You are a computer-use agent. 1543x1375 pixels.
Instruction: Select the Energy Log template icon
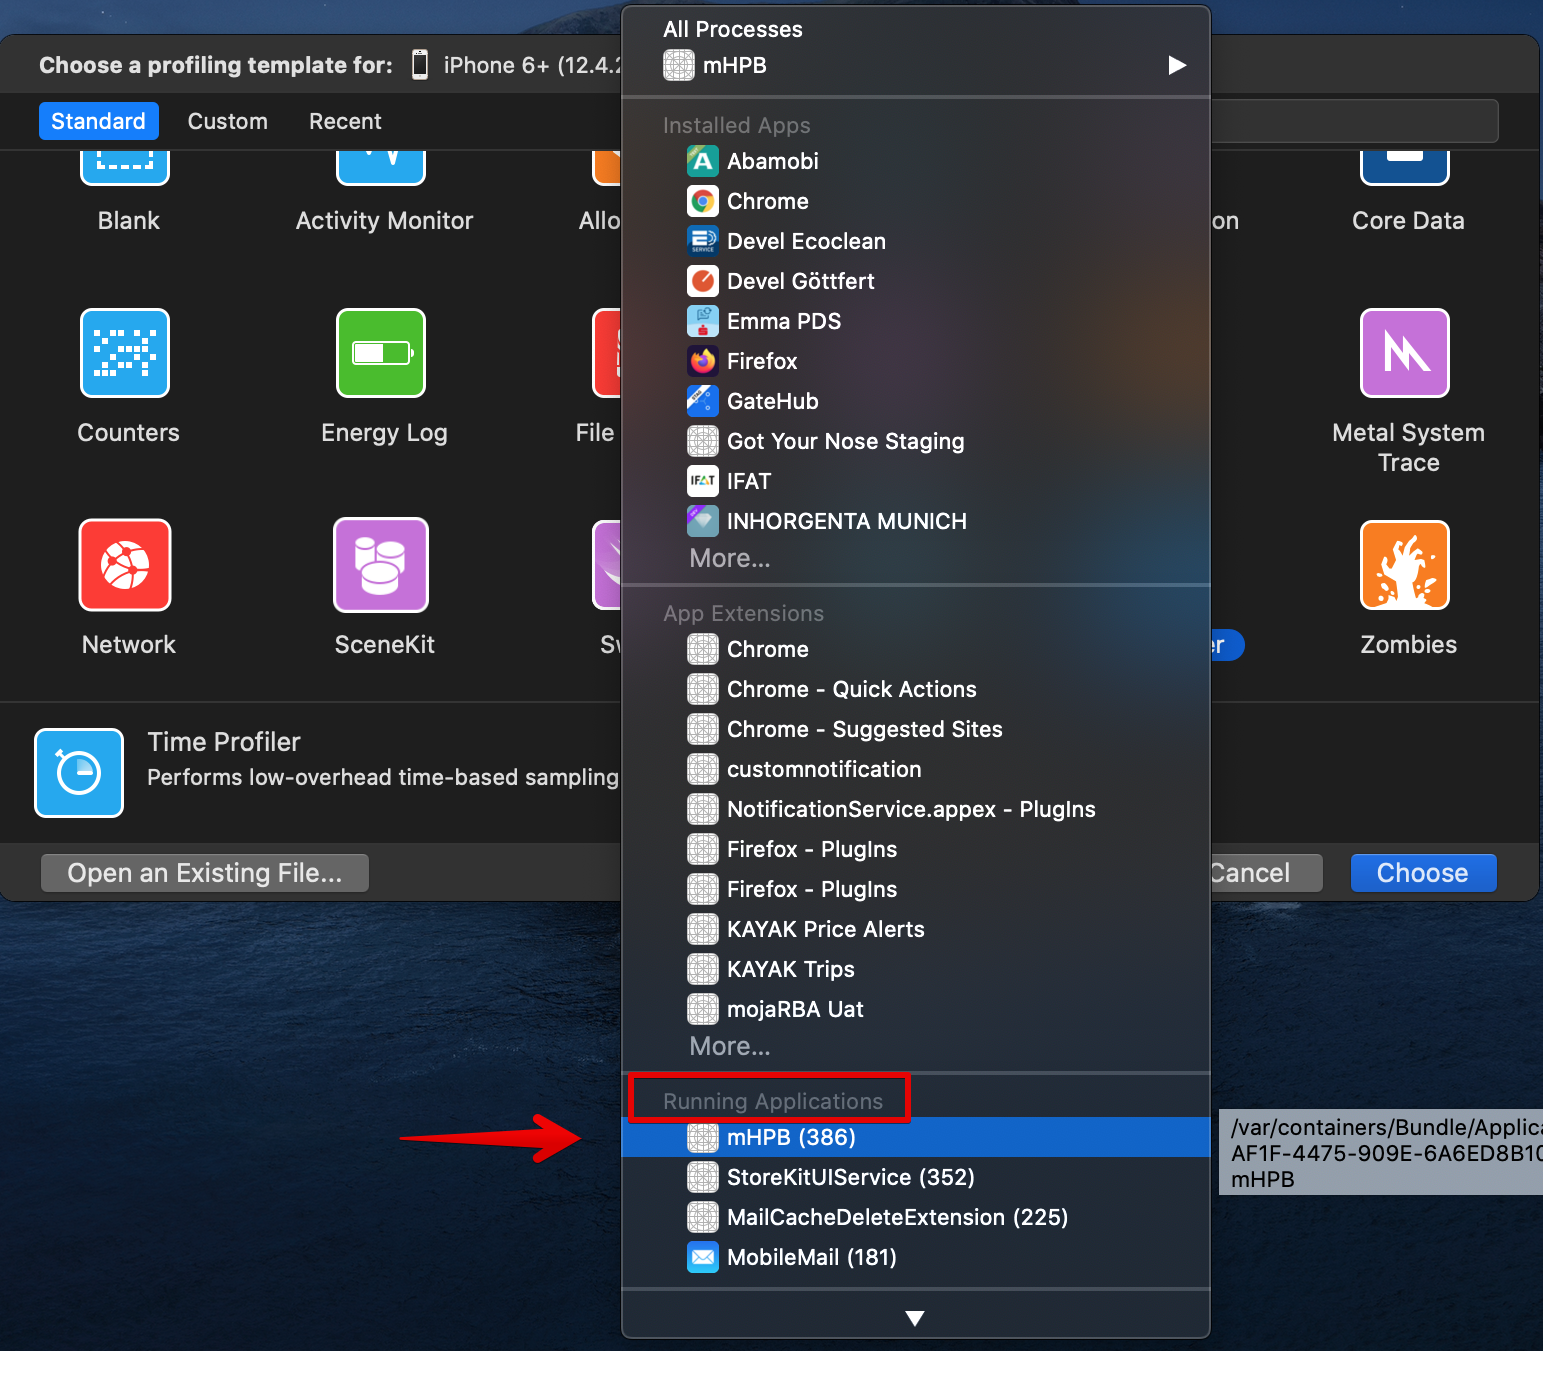[381, 353]
